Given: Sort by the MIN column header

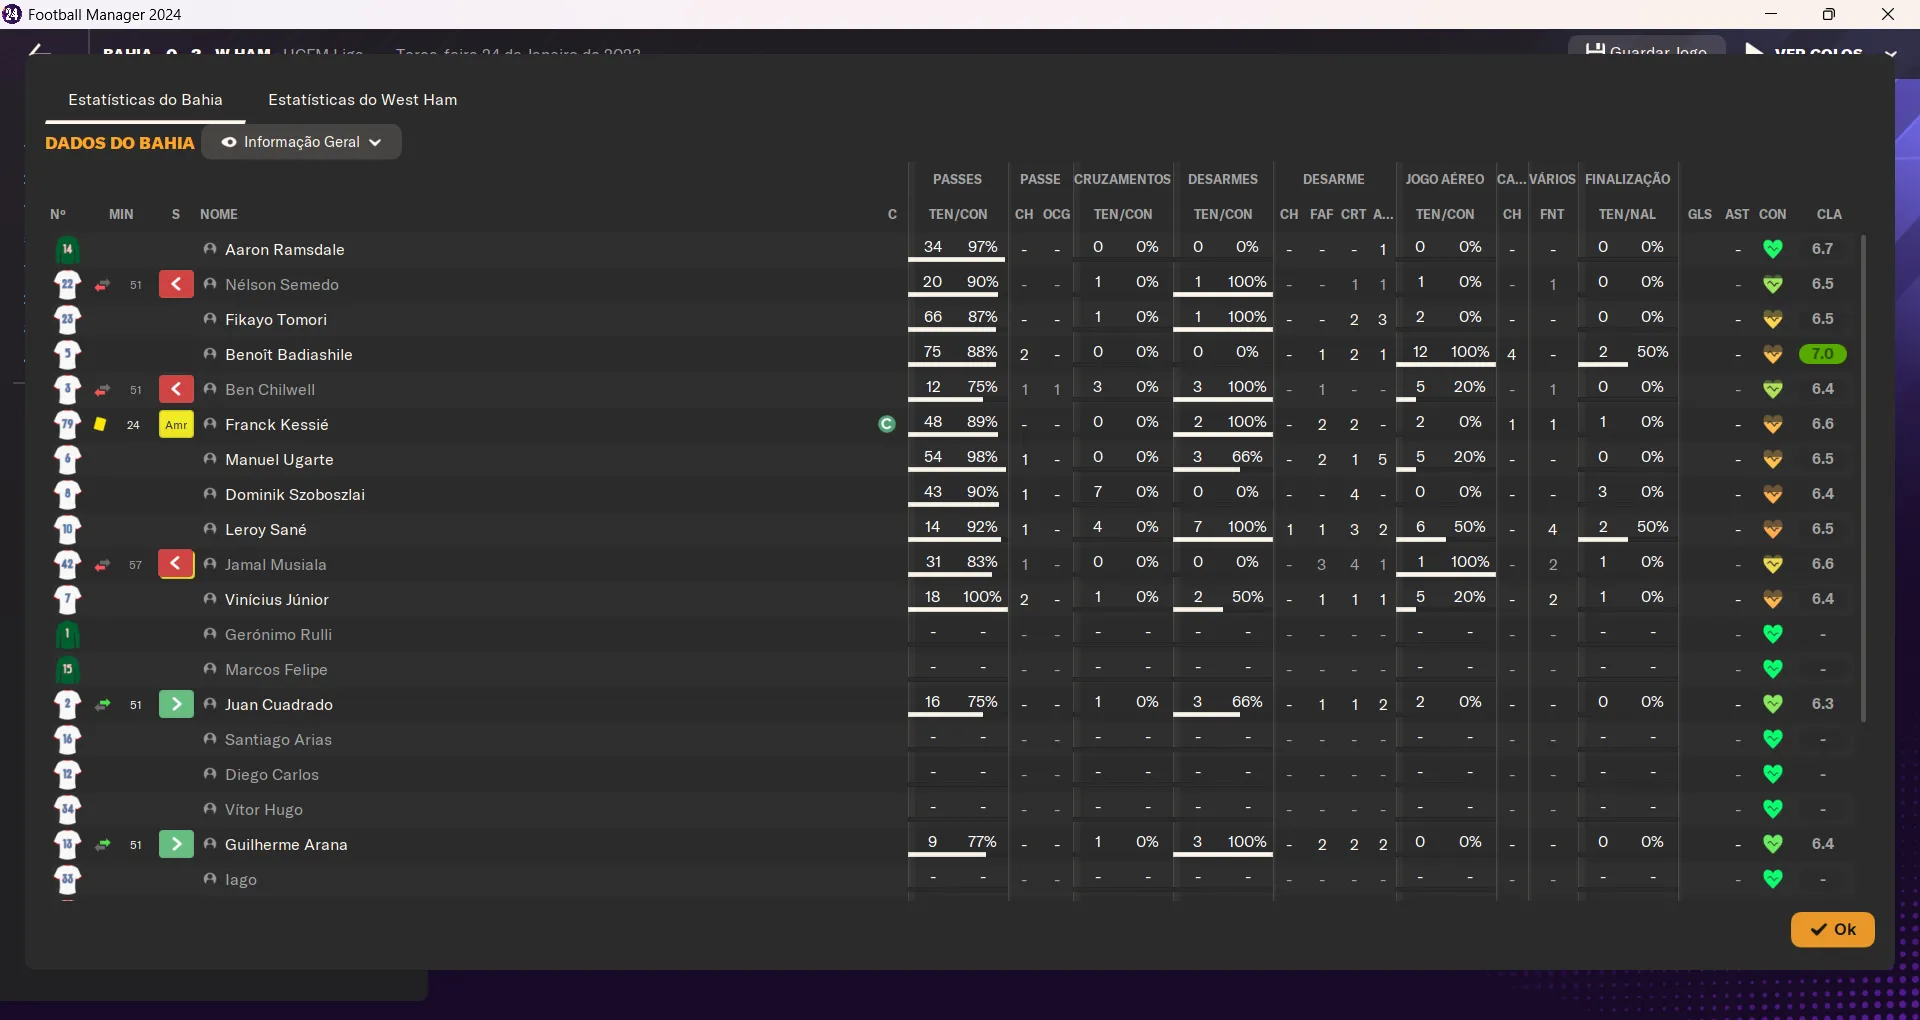Looking at the screenshot, I should tap(121, 214).
